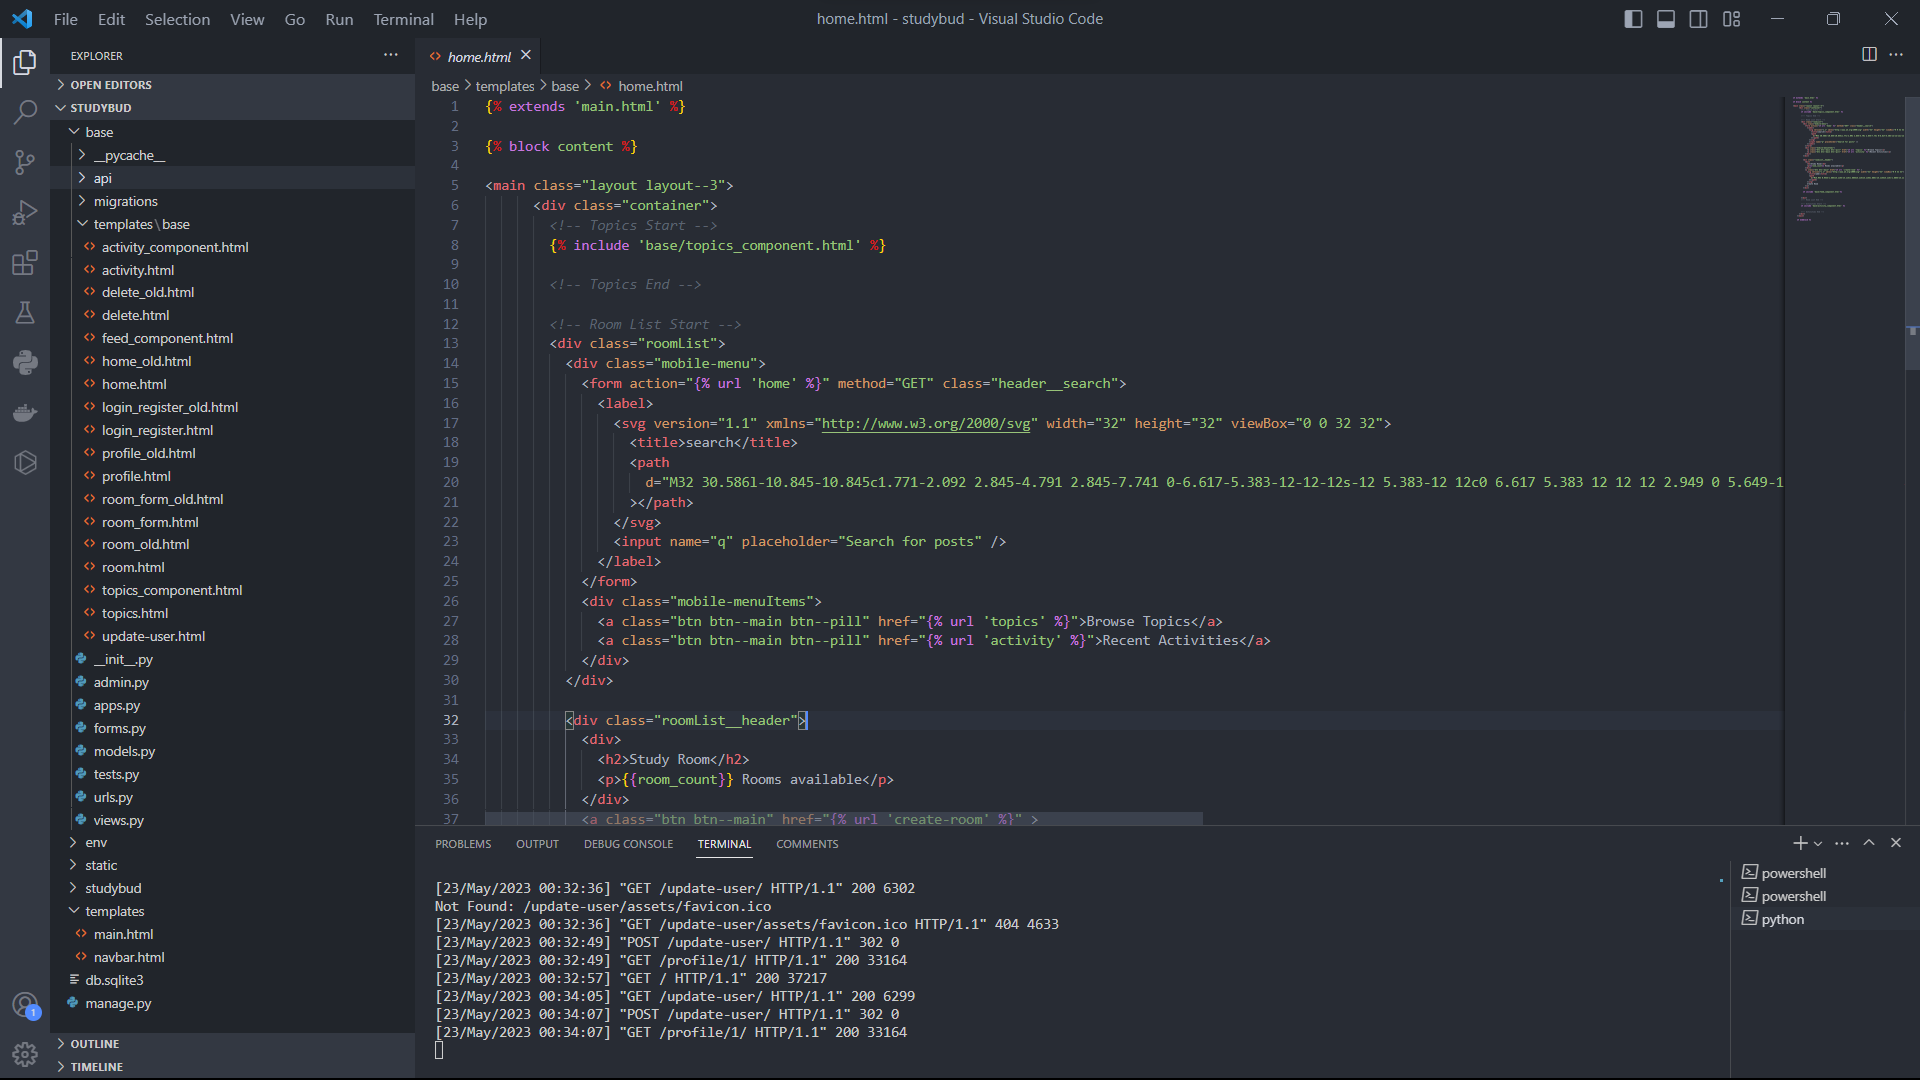Open the Search view in the activity bar
Screen dimensions: 1920x1080
point(24,112)
